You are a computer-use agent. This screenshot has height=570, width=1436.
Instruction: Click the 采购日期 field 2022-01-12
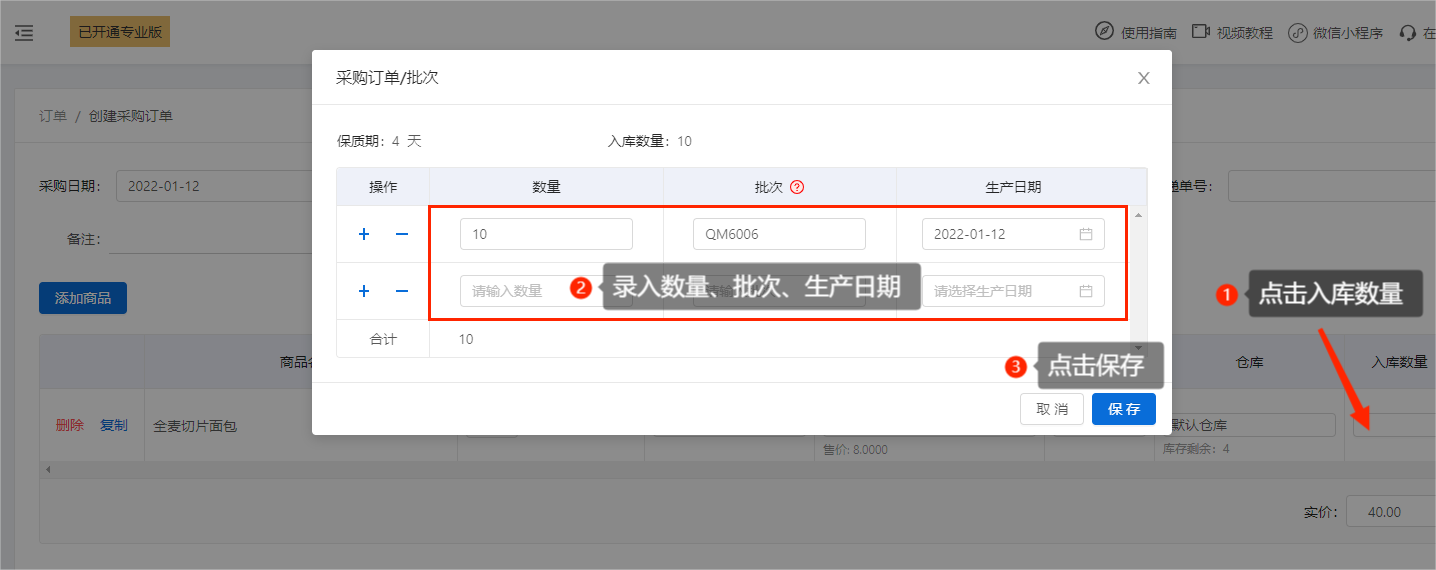pos(214,186)
